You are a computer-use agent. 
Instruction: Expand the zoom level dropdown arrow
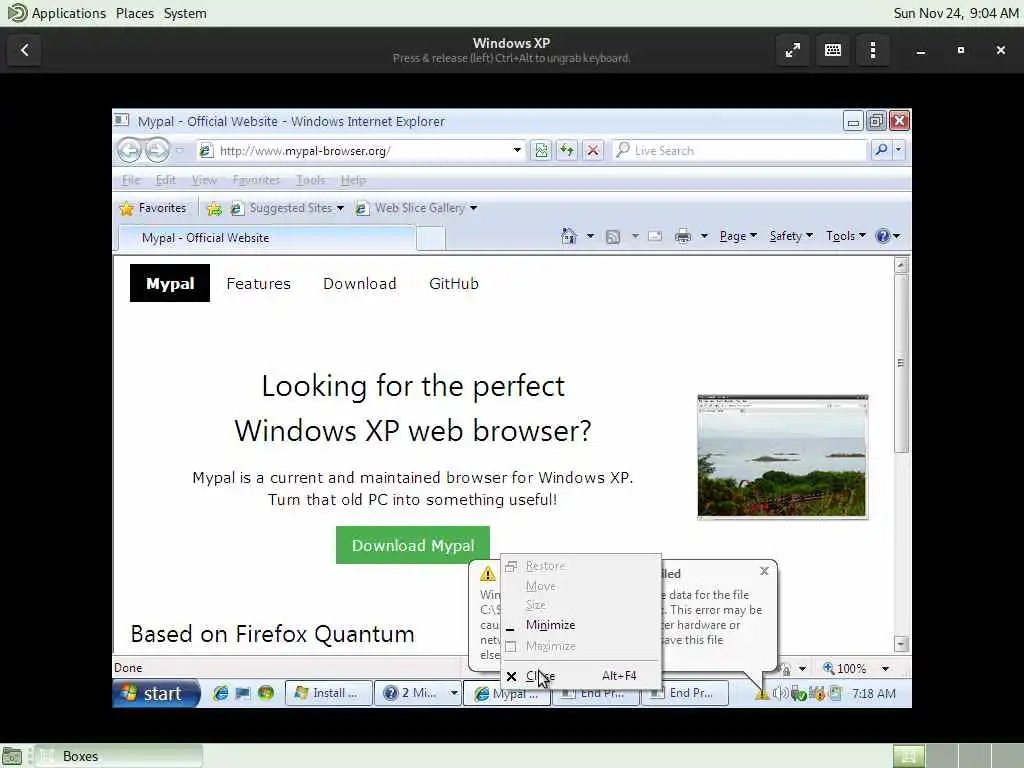[885, 668]
